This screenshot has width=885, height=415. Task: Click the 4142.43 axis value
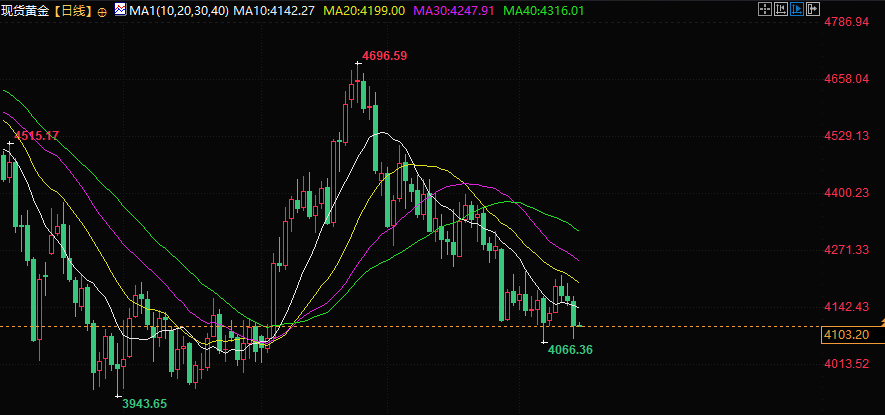pyautogui.click(x=846, y=307)
